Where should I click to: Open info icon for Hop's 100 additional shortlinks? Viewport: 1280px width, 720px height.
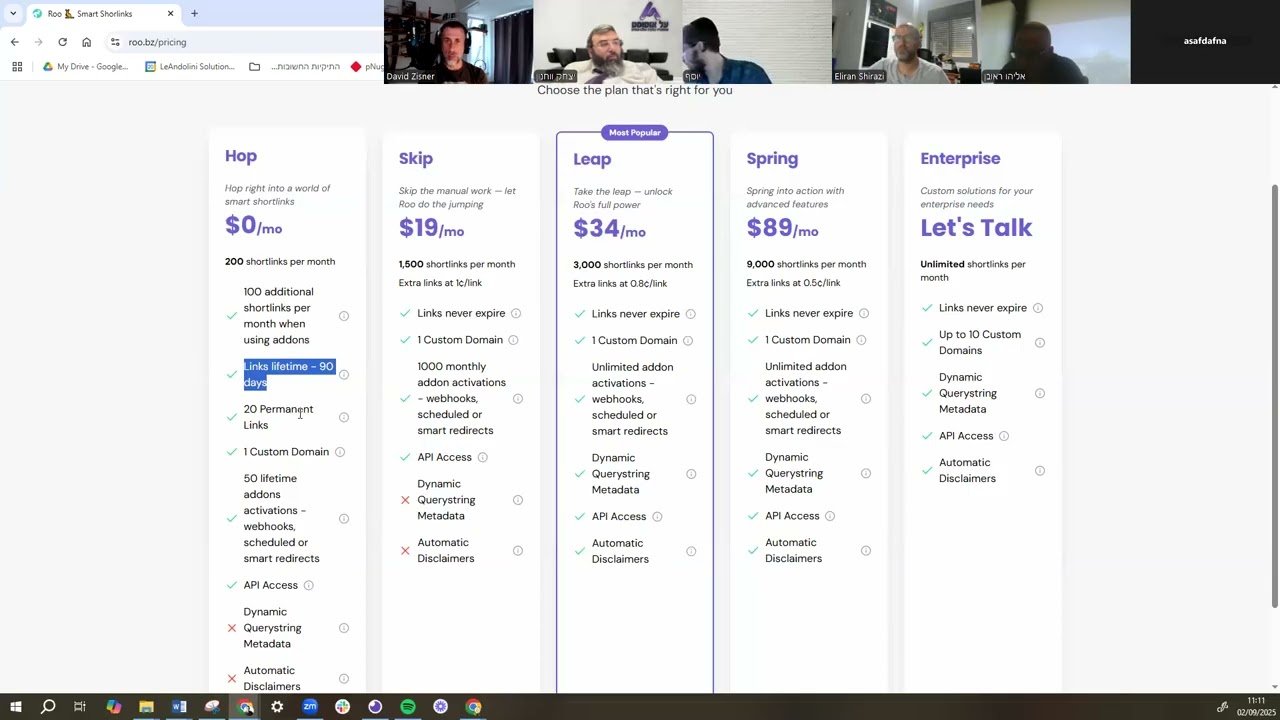(x=344, y=316)
